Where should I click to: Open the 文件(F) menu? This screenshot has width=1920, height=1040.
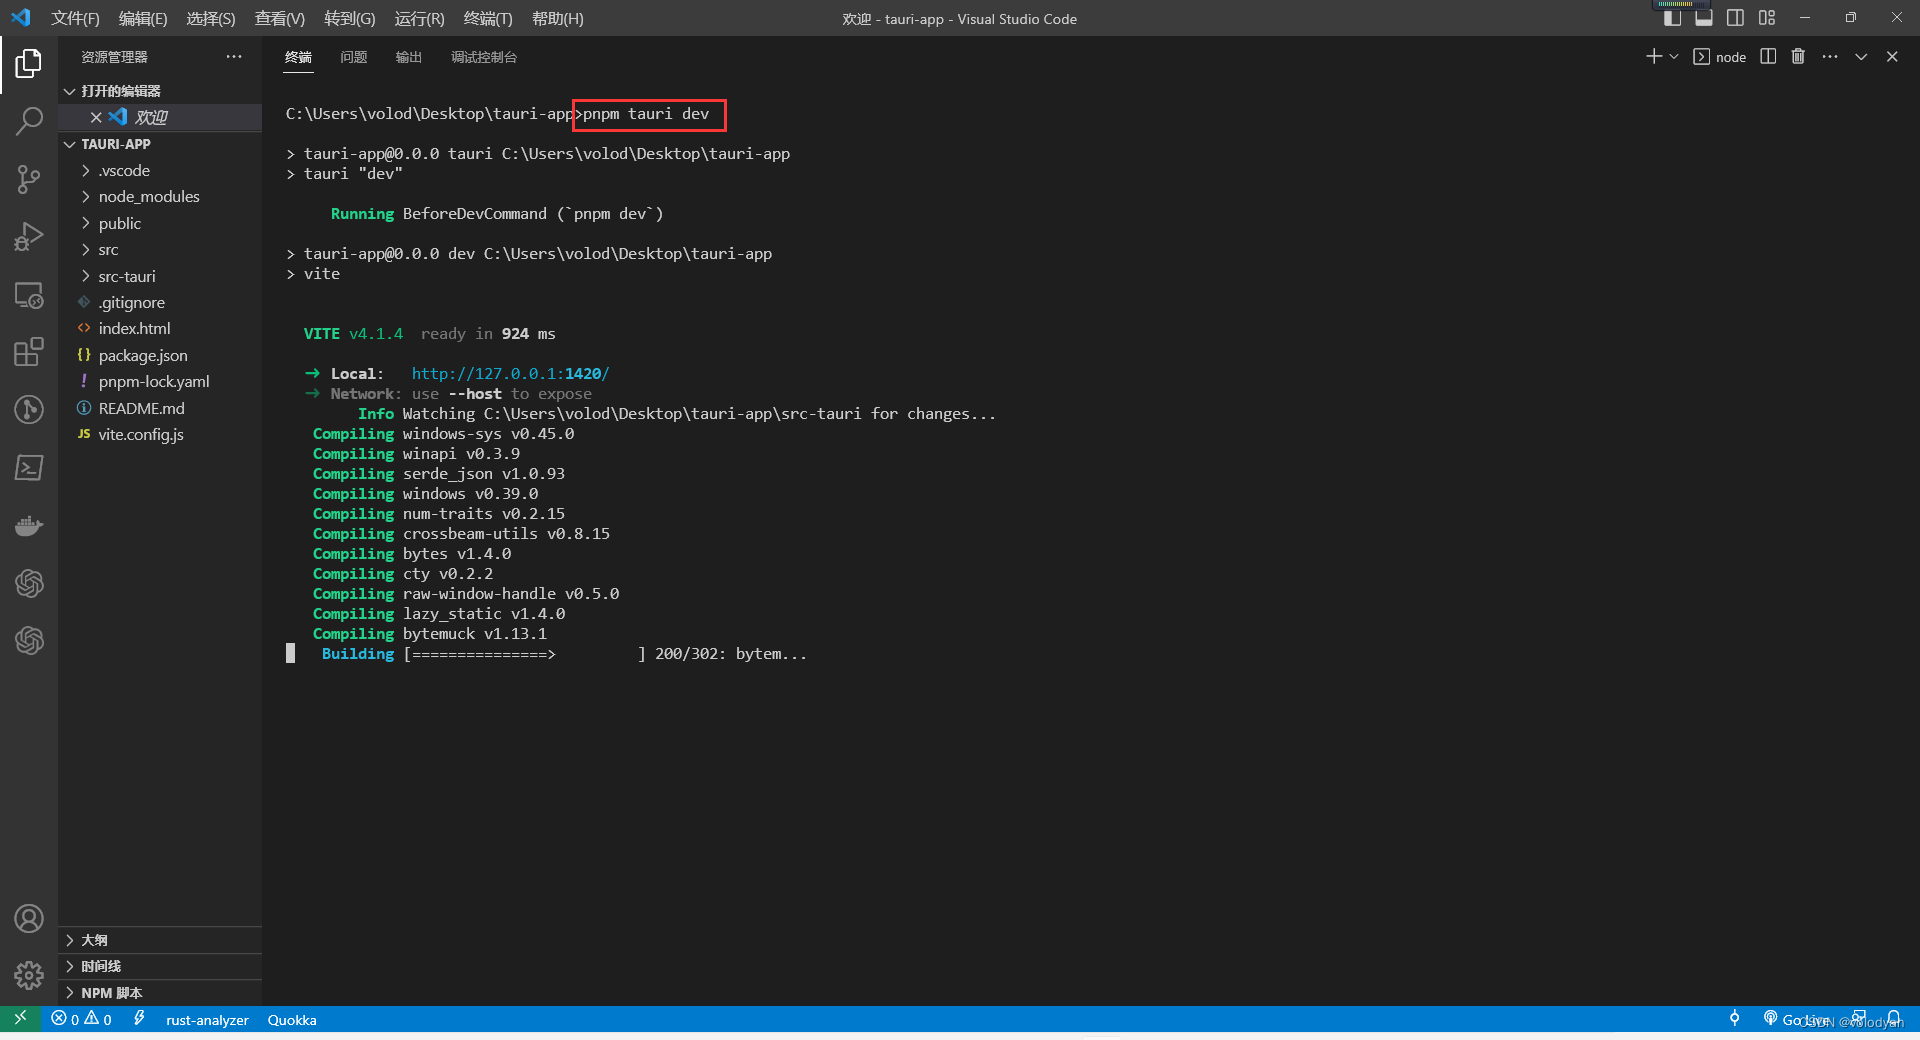[x=75, y=19]
